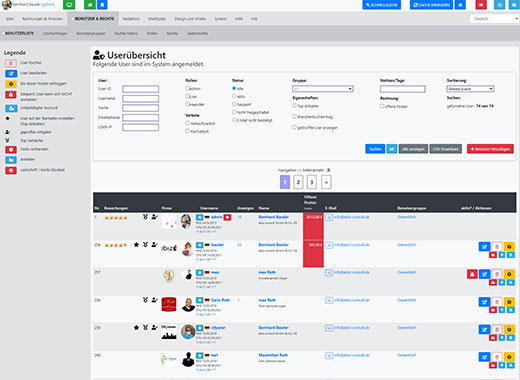
Task: Click delete user icon in bauder row
Action: [497, 246]
